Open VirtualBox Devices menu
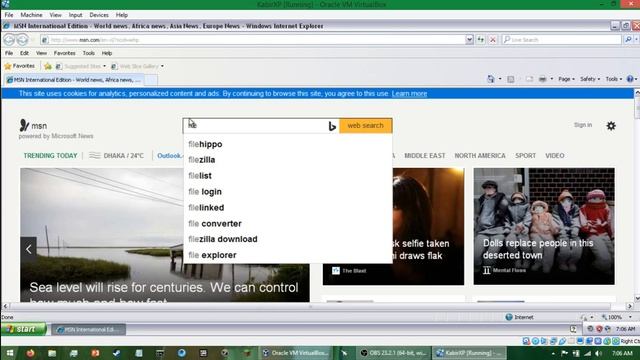The image size is (640, 360). [99, 15]
